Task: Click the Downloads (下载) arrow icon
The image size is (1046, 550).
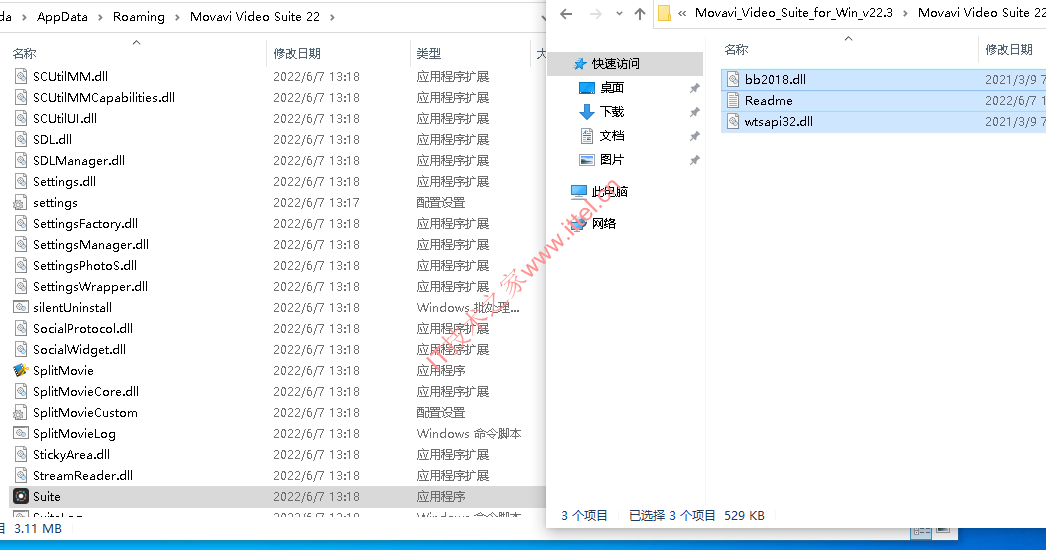Action: coord(586,111)
